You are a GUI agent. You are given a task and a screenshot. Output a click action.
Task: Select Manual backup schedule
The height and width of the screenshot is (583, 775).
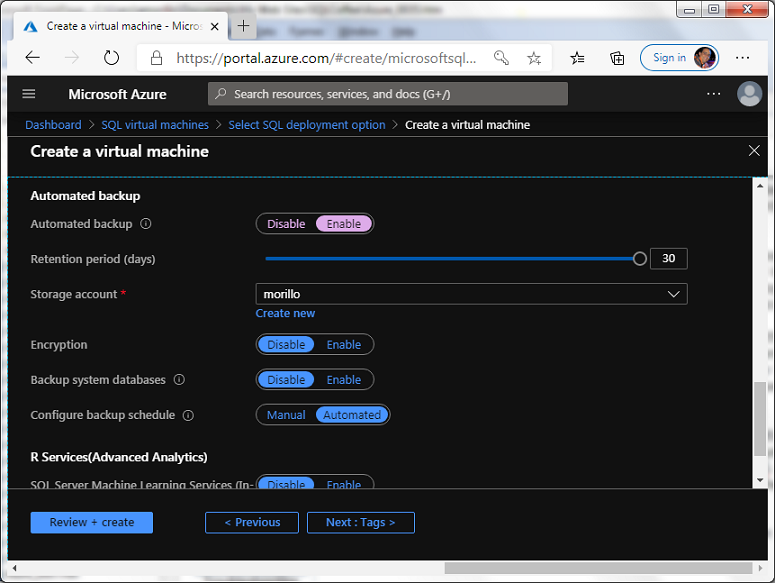286,415
